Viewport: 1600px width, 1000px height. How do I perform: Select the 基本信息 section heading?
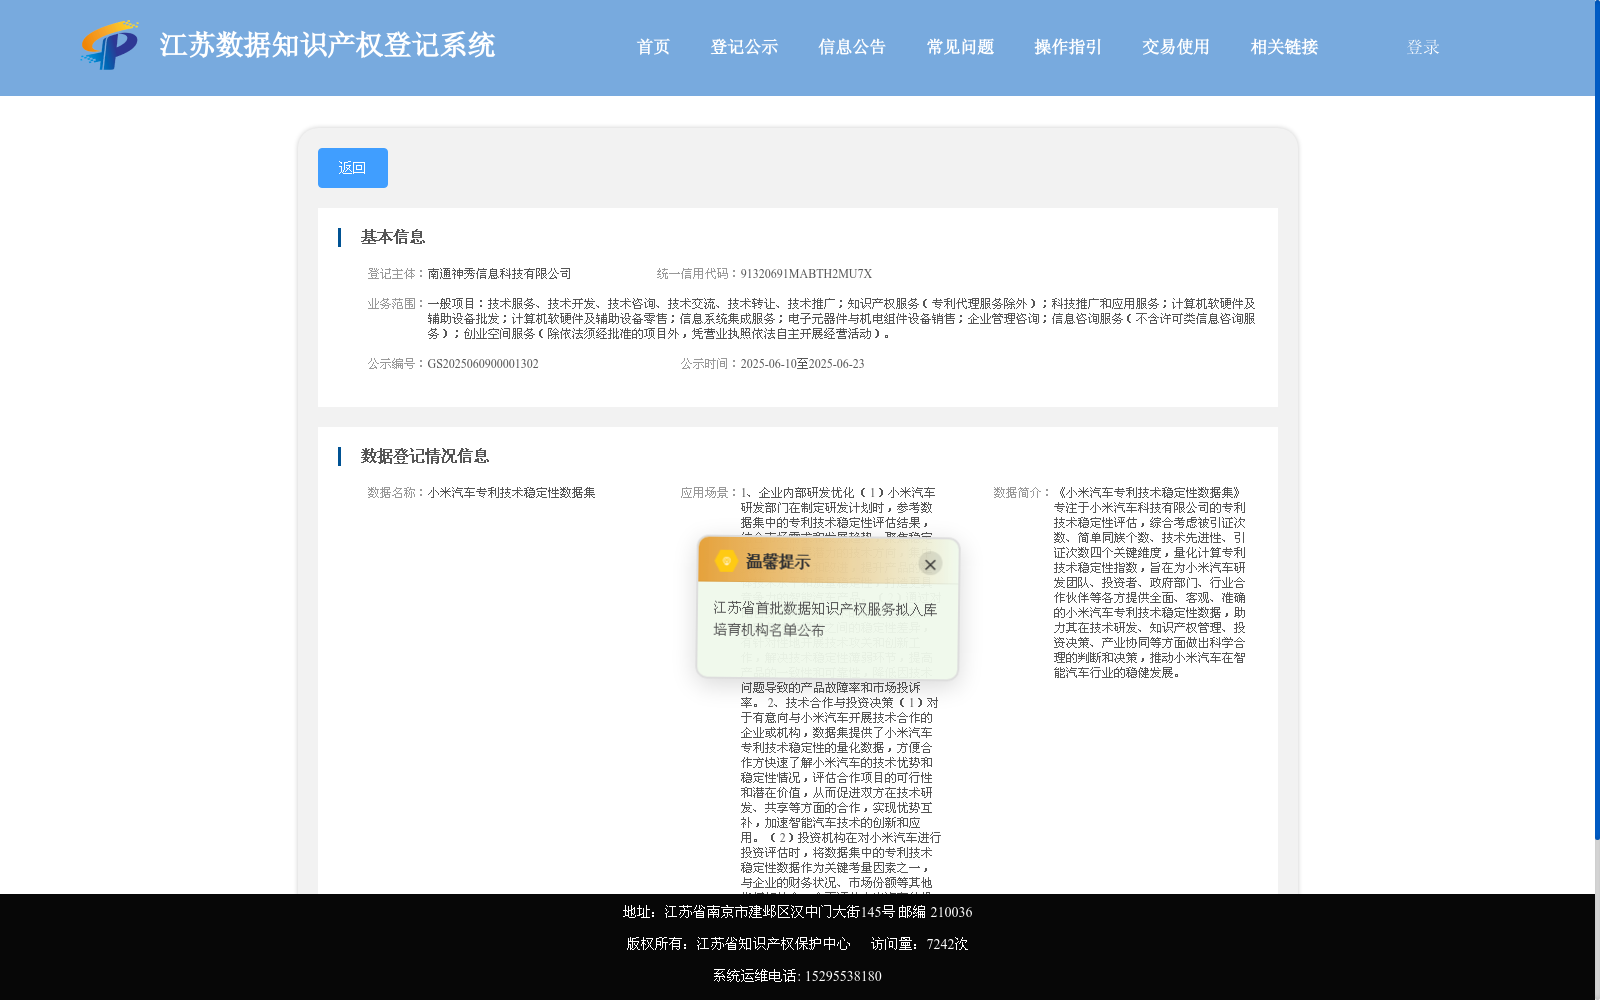pyautogui.click(x=393, y=237)
